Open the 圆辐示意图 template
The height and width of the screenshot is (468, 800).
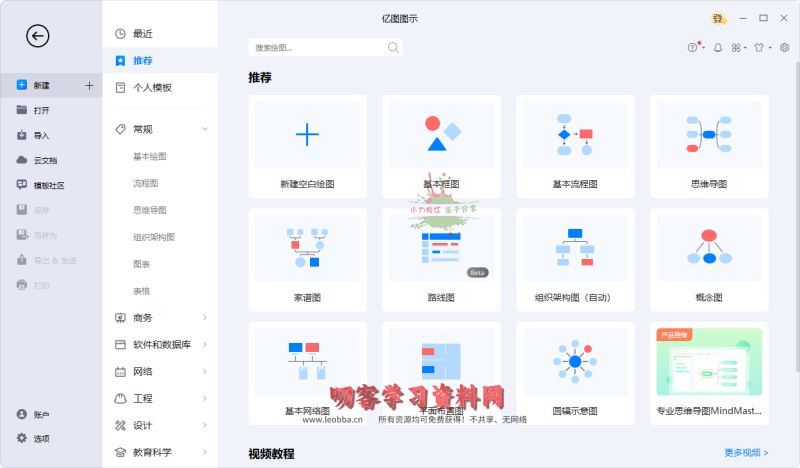pyautogui.click(x=575, y=373)
